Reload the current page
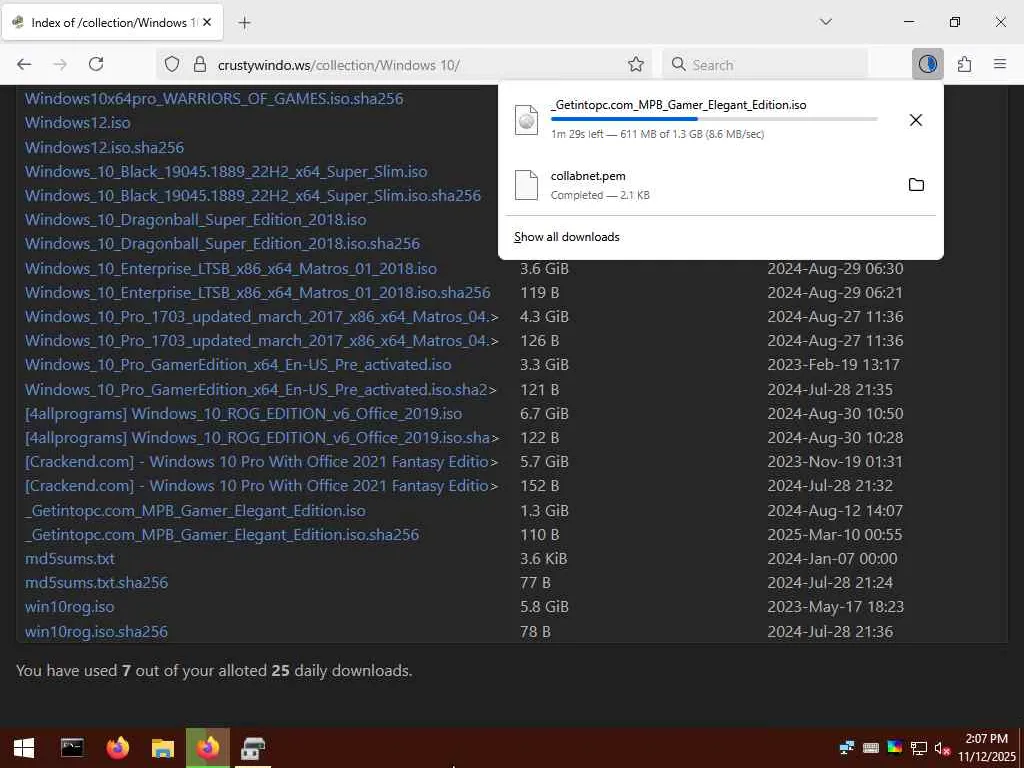The height and width of the screenshot is (768, 1024). 96,64
